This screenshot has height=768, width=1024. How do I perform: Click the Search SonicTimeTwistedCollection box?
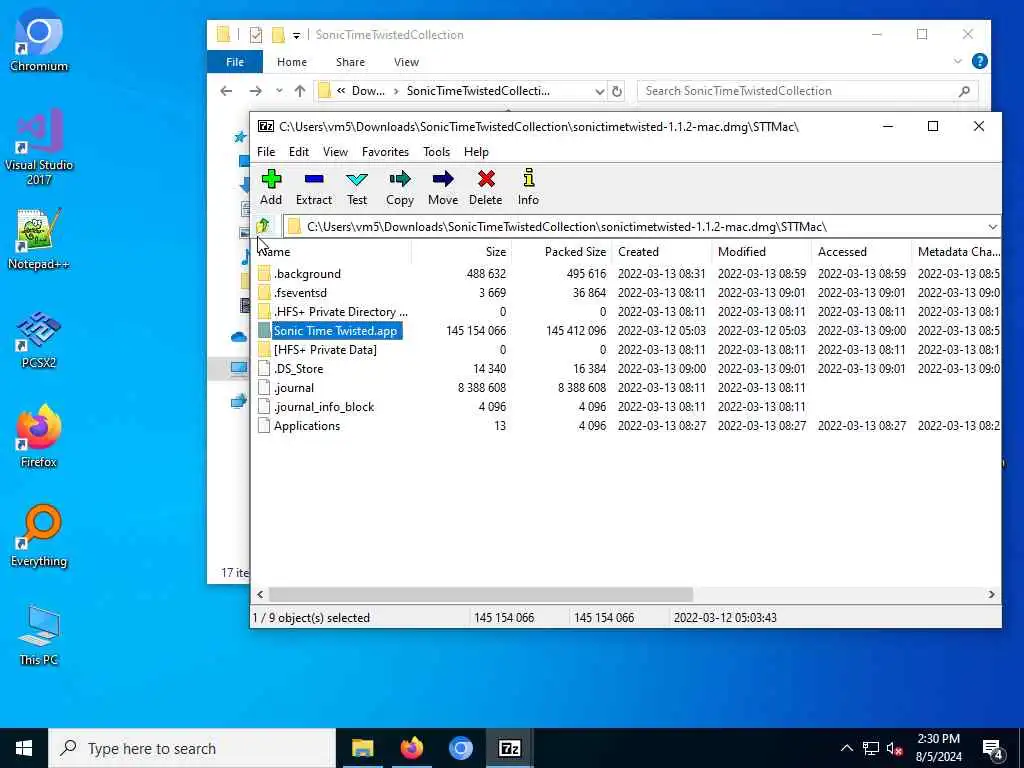tap(807, 91)
